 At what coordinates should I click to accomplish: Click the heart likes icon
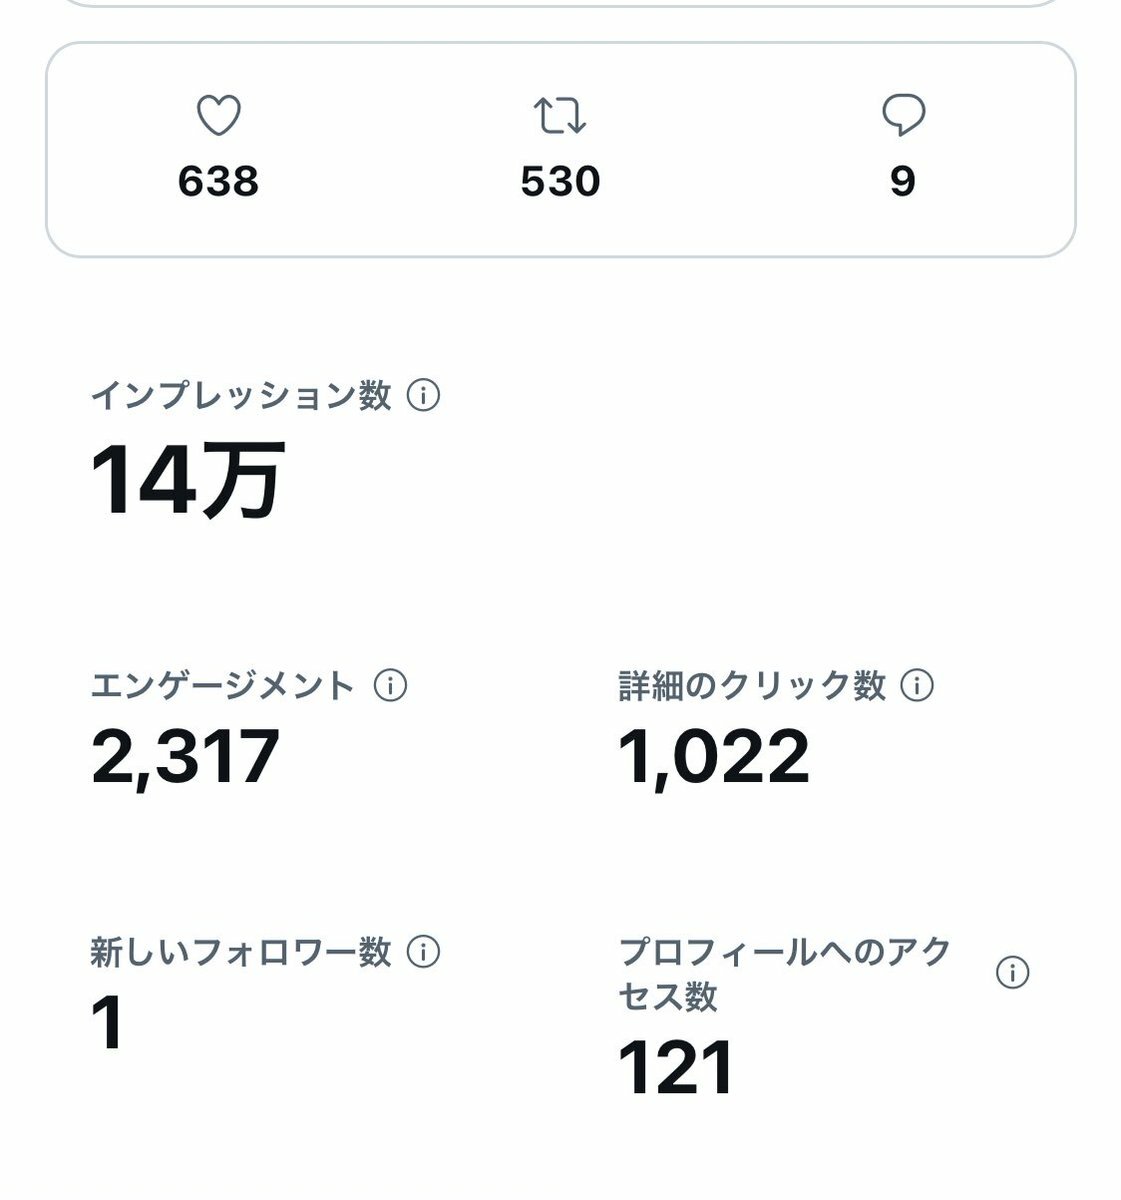coord(218,116)
